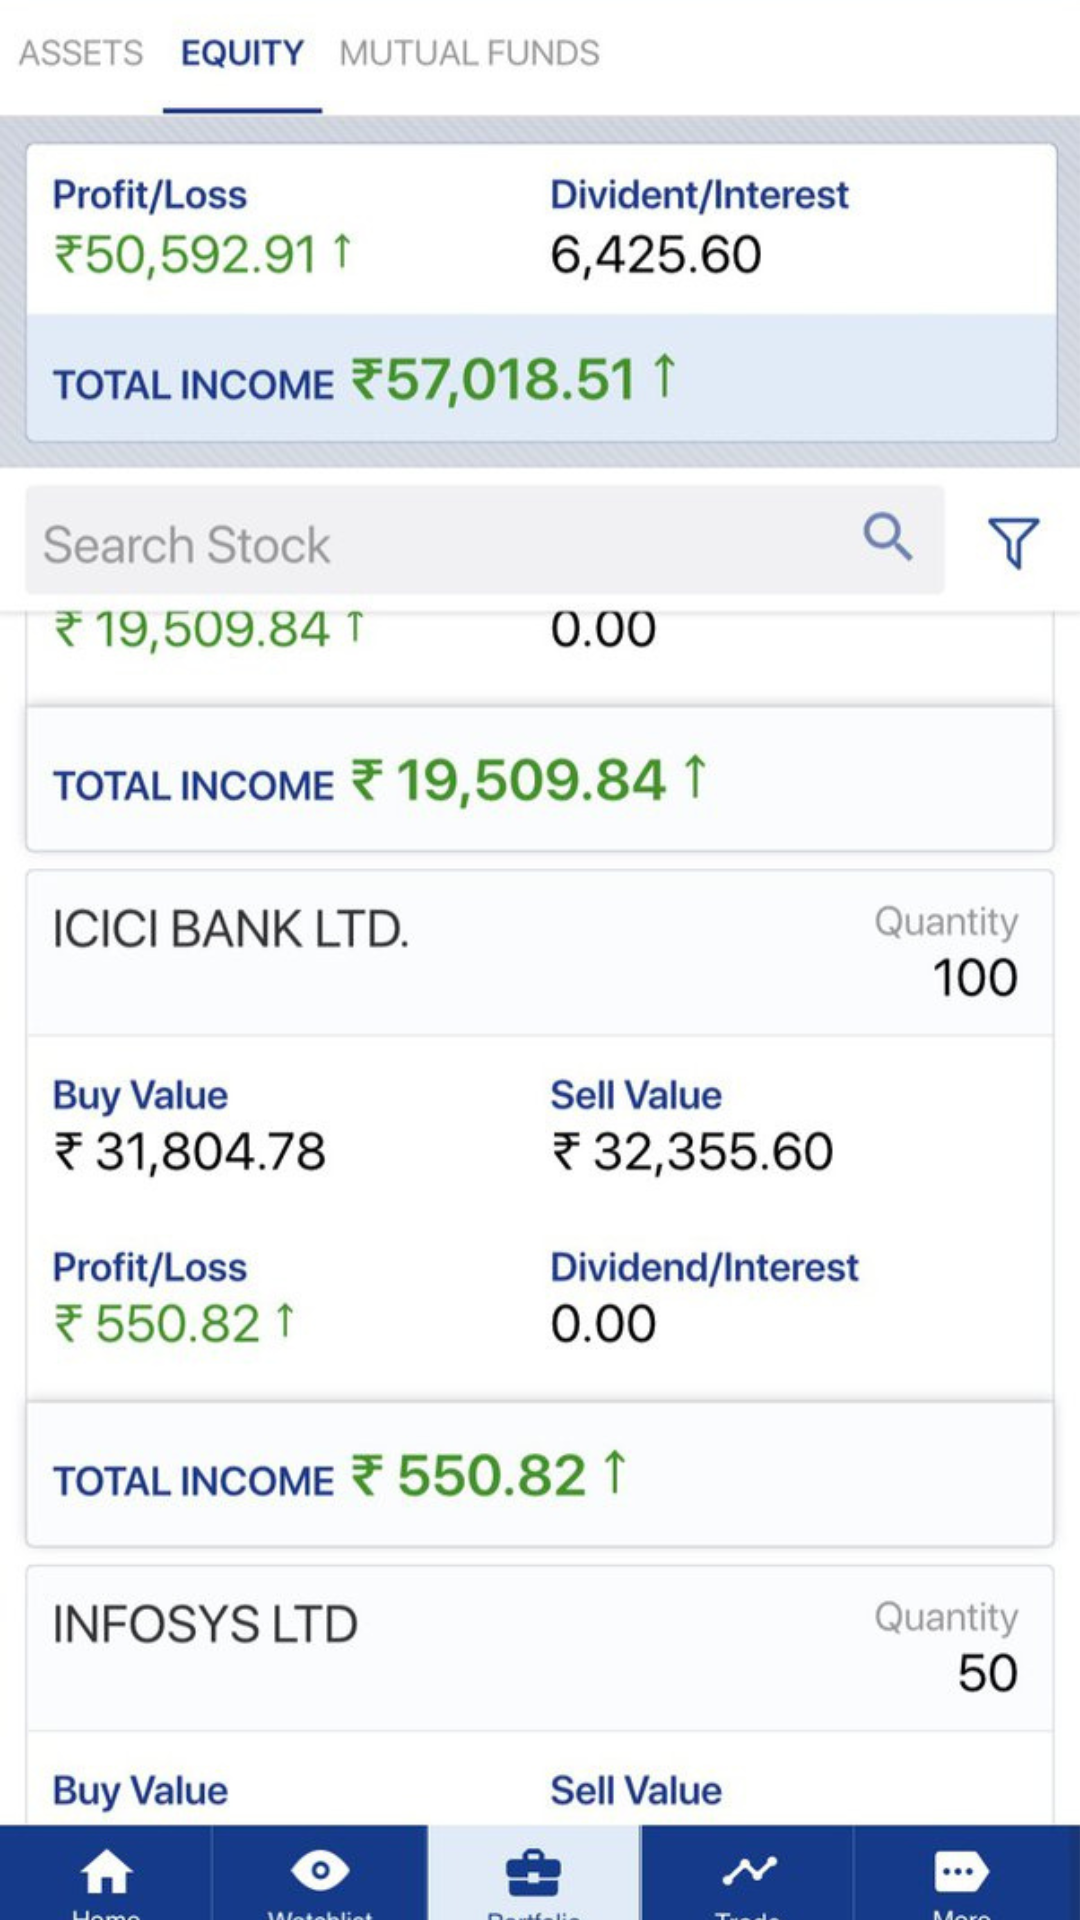The image size is (1080, 1920).
Task: Open More options speech-bubble icon
Action: pyautogui.click(x=960, y=1872)
